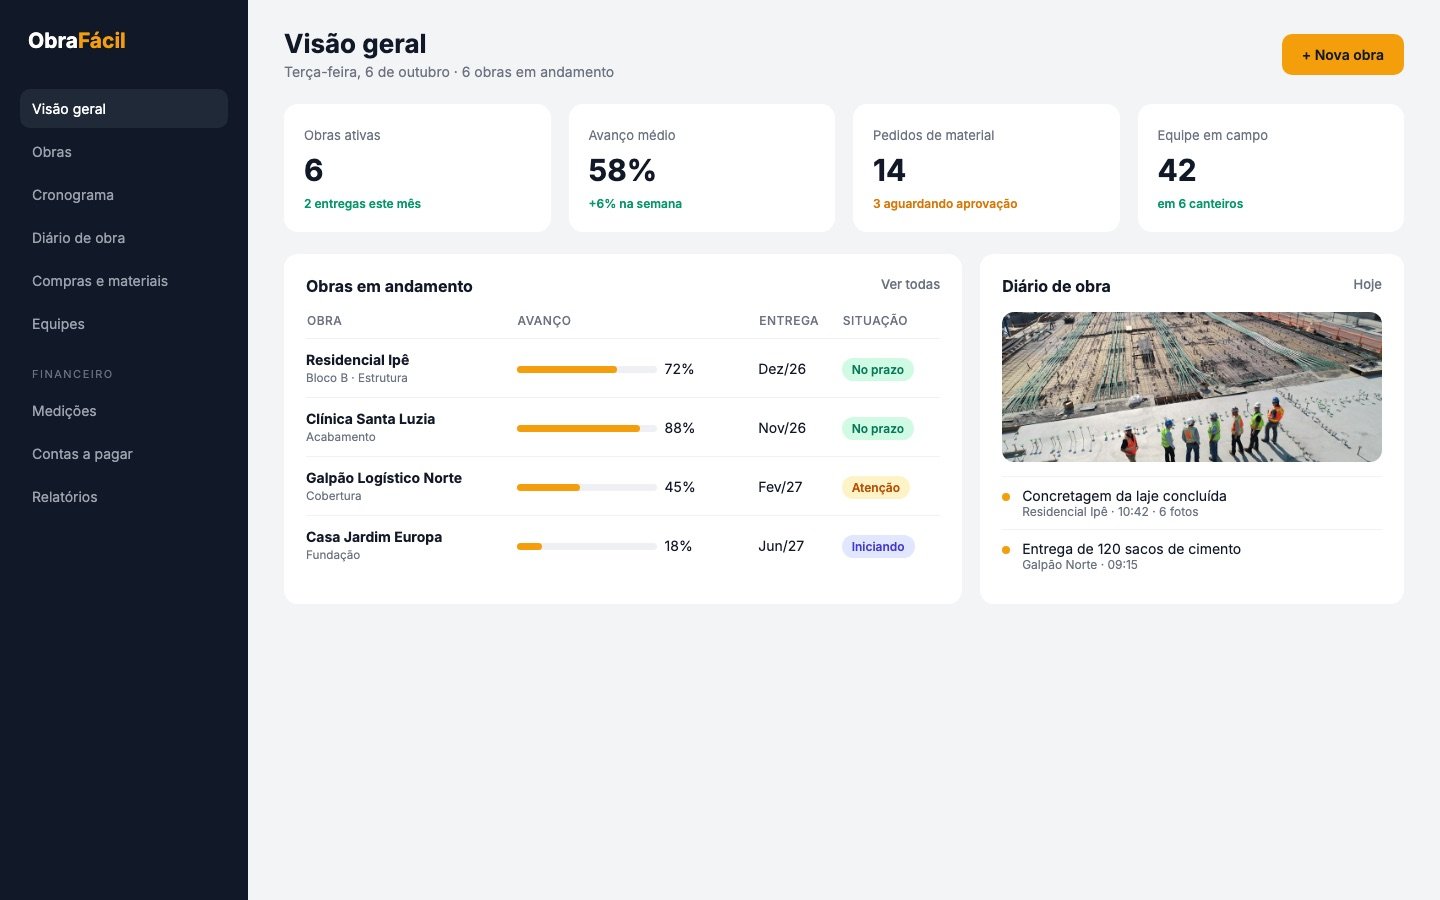Image resolution: width=1440 pixels, height=900 pixels.
Task: Click the Residencial Ipê progress bar
Action: point(587,370)
